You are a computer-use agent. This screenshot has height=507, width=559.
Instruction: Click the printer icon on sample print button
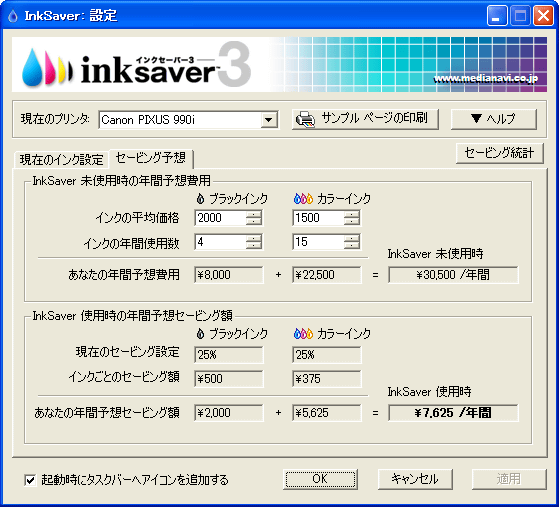tap(306, 120)
